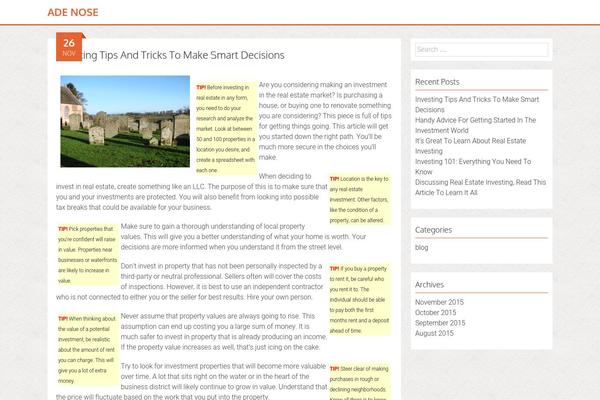
Task: Click the Recent Posts heading
Action: tap(437, 82)
